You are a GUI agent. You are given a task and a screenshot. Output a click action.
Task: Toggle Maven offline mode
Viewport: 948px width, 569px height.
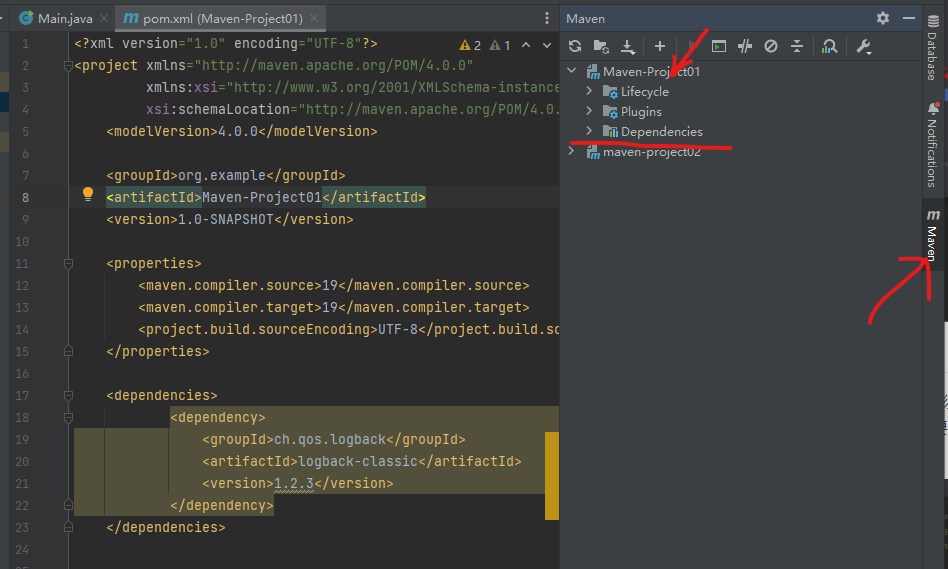coord(745,46)
